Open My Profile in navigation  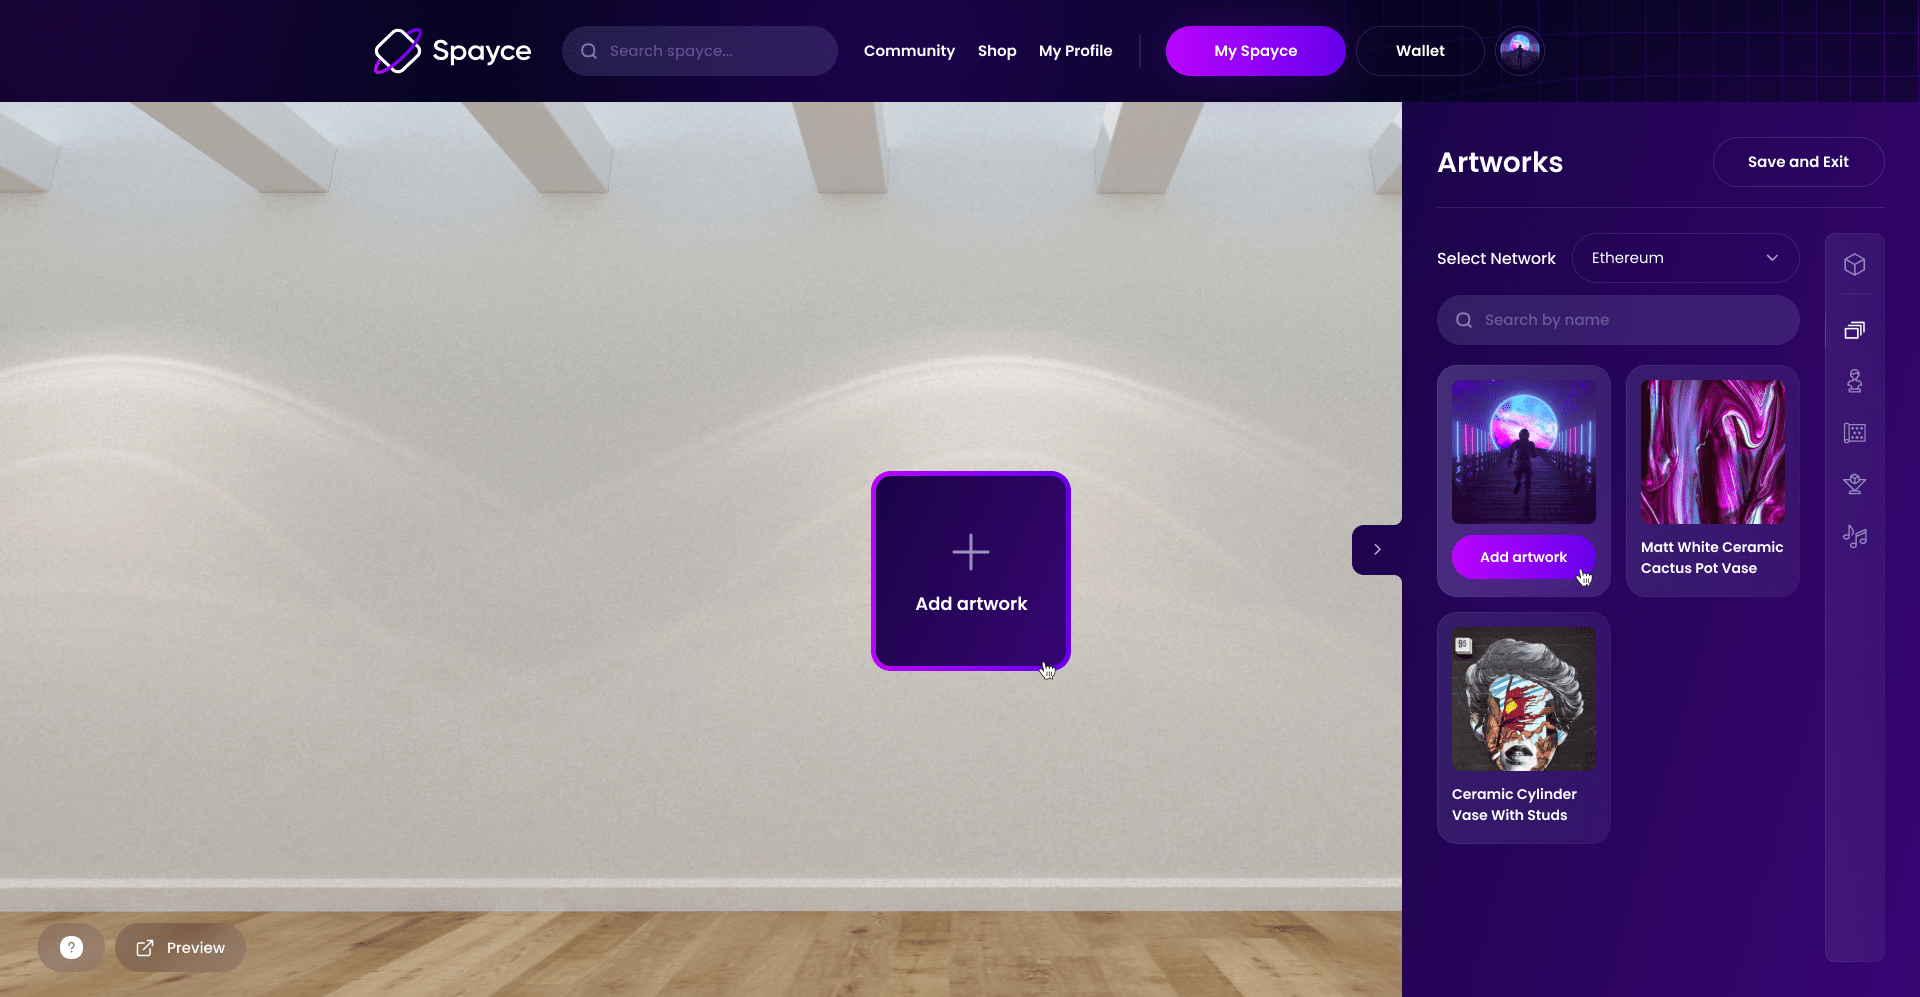[1075, 51]
